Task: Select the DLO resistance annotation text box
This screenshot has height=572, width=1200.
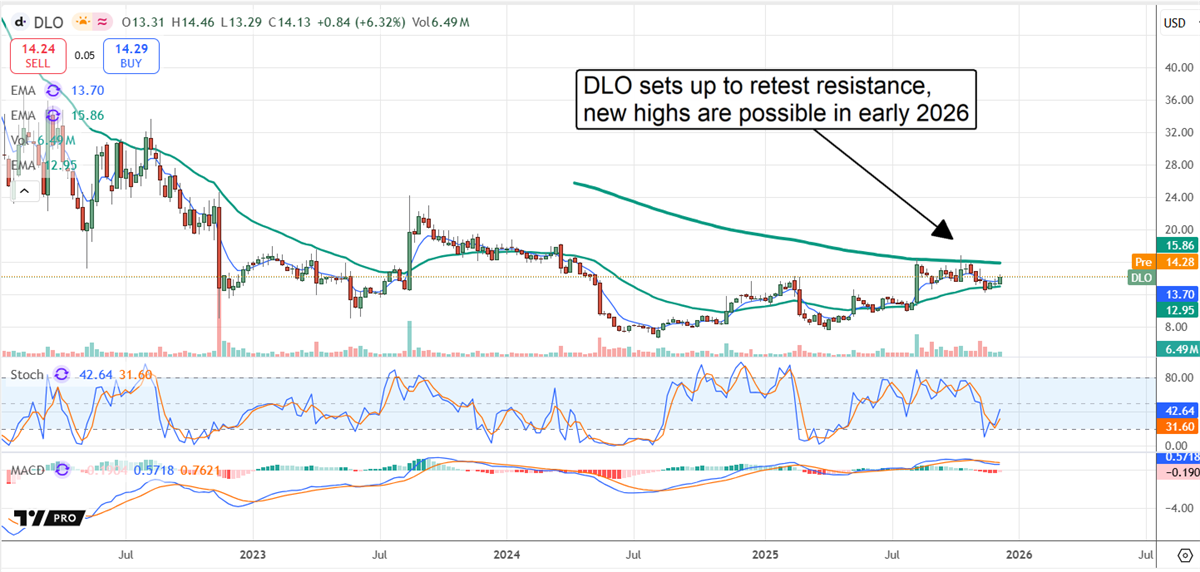Action: (775, 99)
